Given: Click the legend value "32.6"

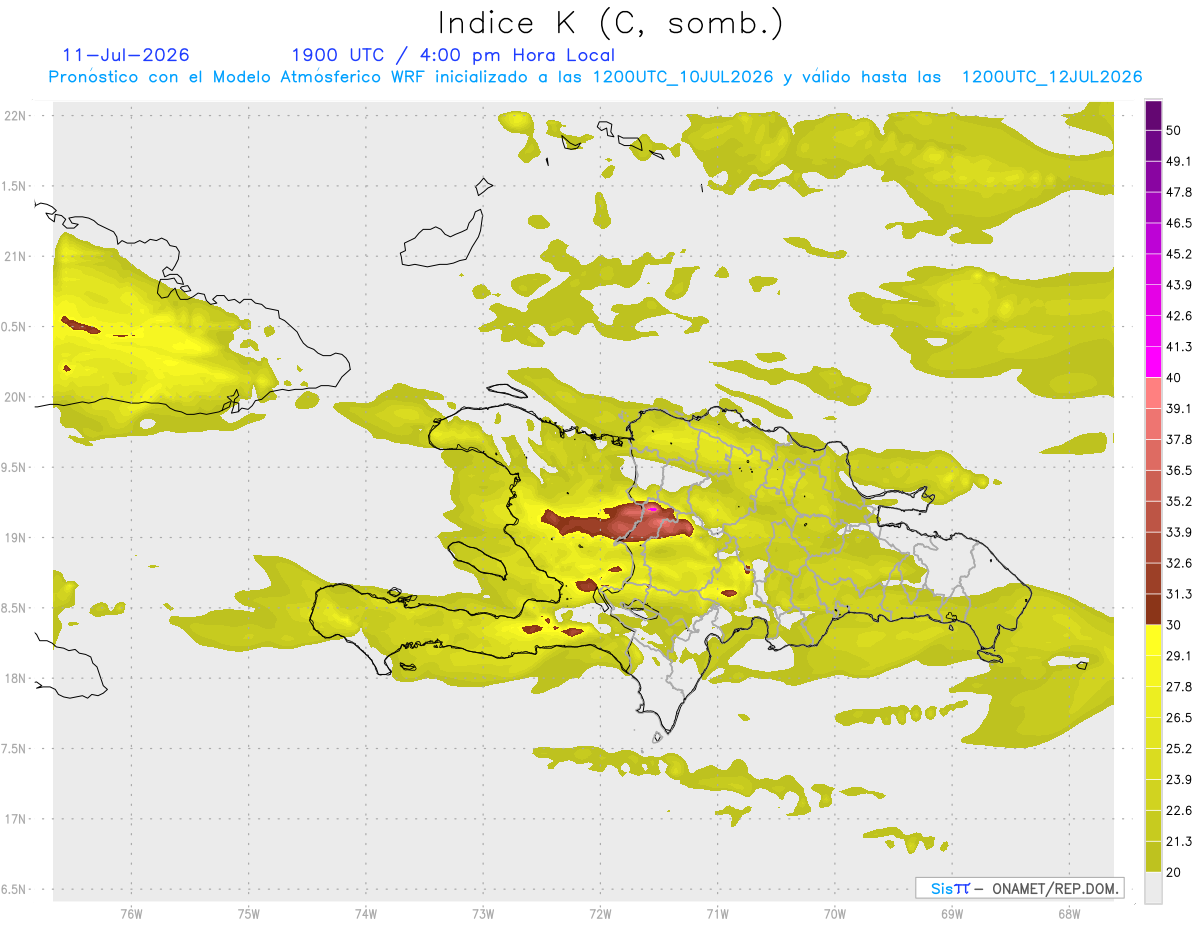Looking at the screenshot, I should [x=1180, y=563].
